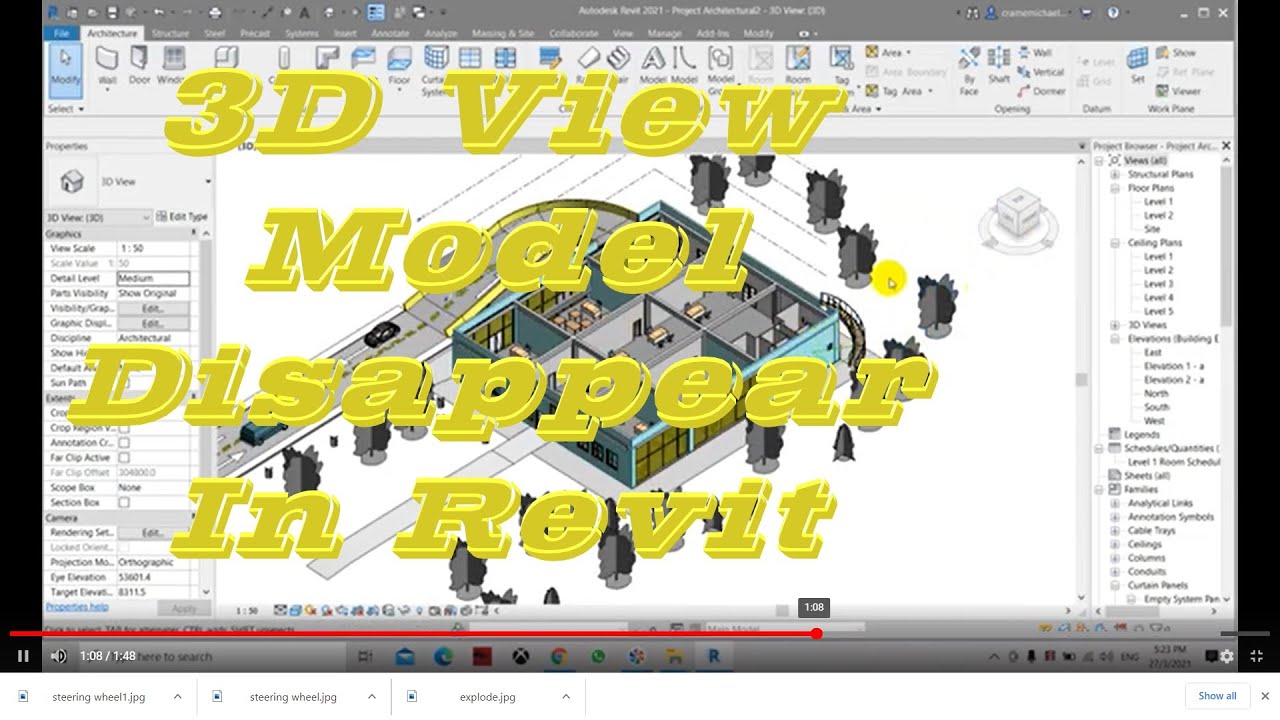Open the 3D View type selector dropdown
1280x720 pixels.
coord(208,182)
